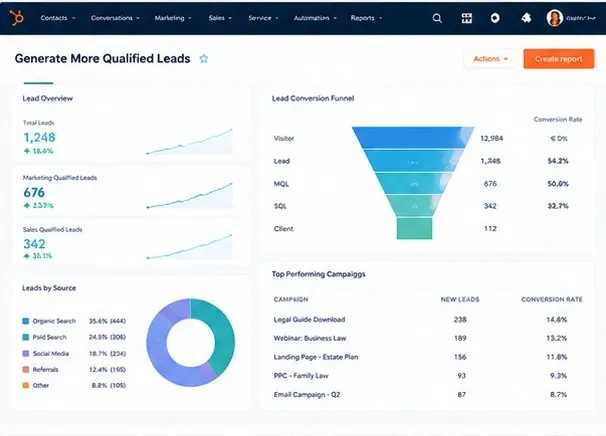Viewport: 606px width, 436px height.
Task: Open the notifications icon in navbar
Action: pos(526,18)
